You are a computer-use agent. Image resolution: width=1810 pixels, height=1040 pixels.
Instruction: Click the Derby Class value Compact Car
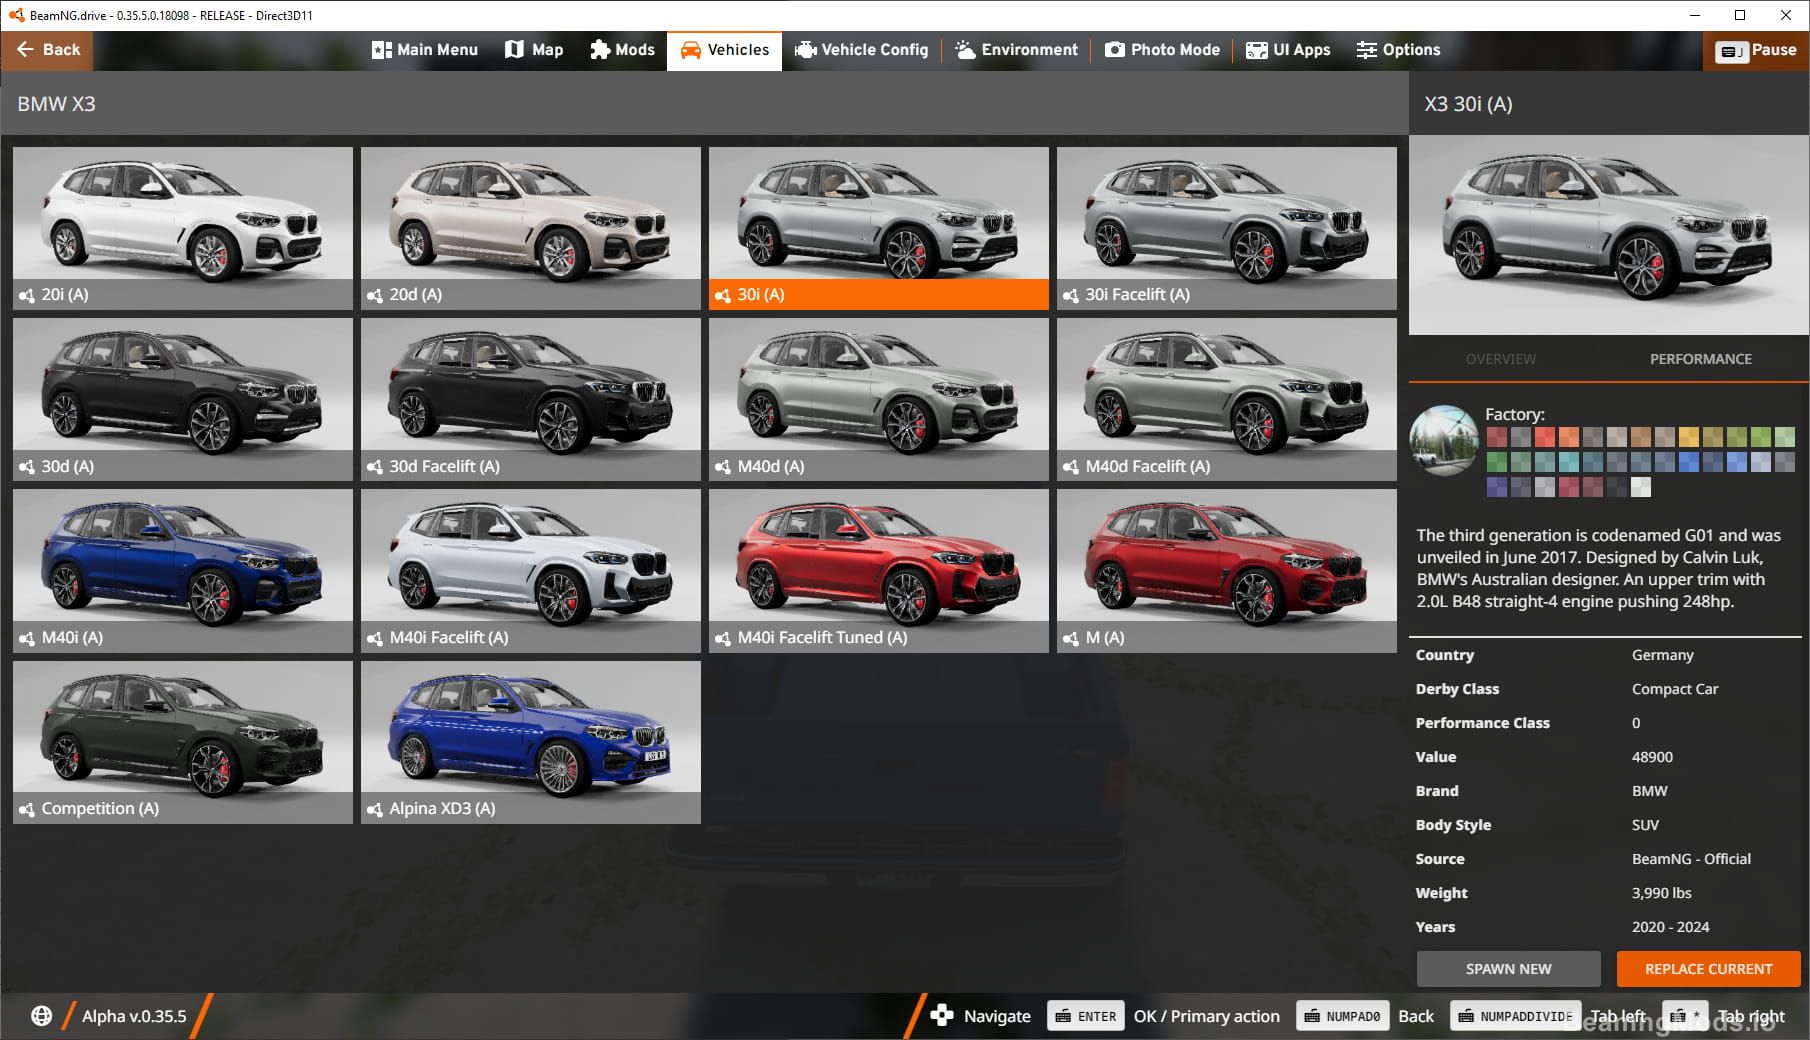pyautogui.click(x=1675, y=689)
